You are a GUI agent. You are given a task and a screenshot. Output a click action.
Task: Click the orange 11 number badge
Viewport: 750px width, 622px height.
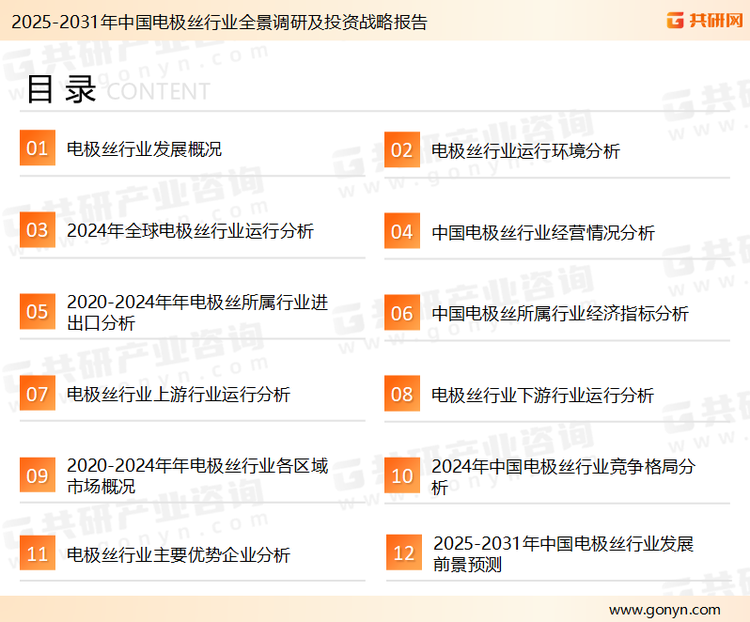(x=37, y=553)
